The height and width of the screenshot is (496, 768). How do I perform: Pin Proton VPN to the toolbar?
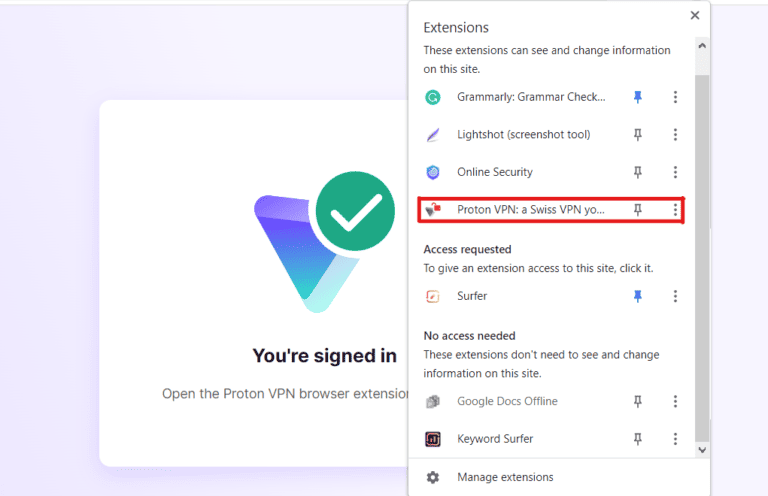click(x=638, y=210)
